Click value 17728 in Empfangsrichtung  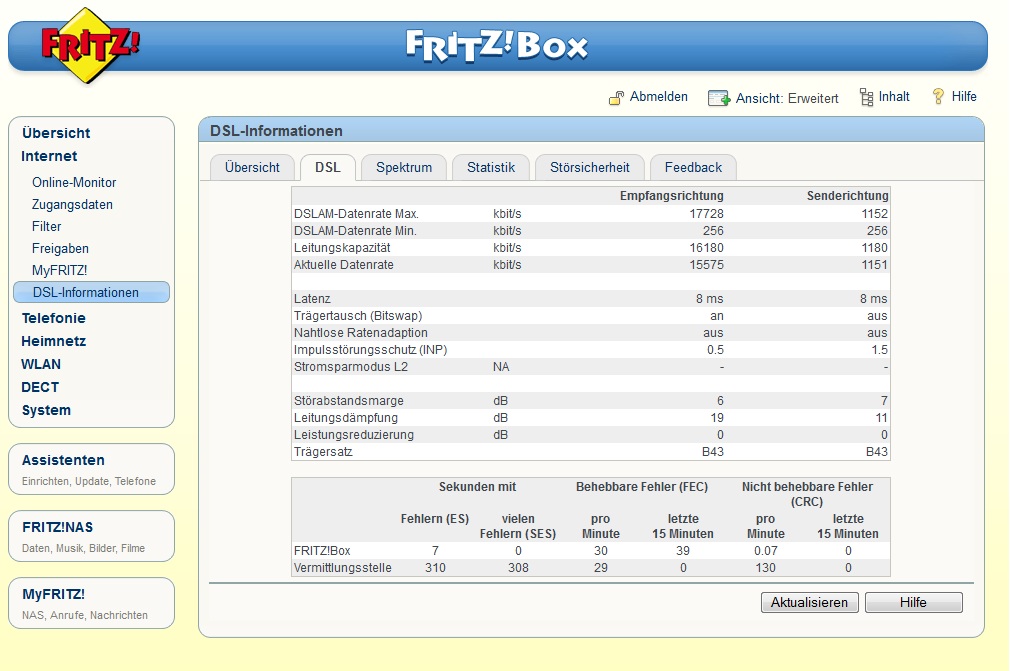707,214
